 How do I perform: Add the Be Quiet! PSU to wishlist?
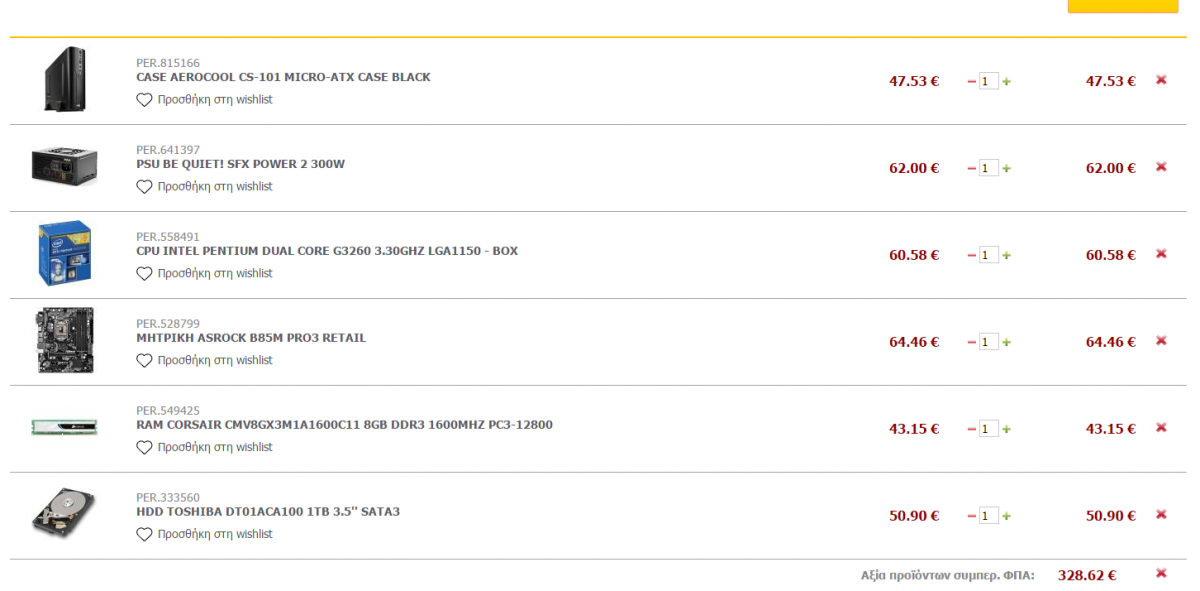[x=204, y=187]
